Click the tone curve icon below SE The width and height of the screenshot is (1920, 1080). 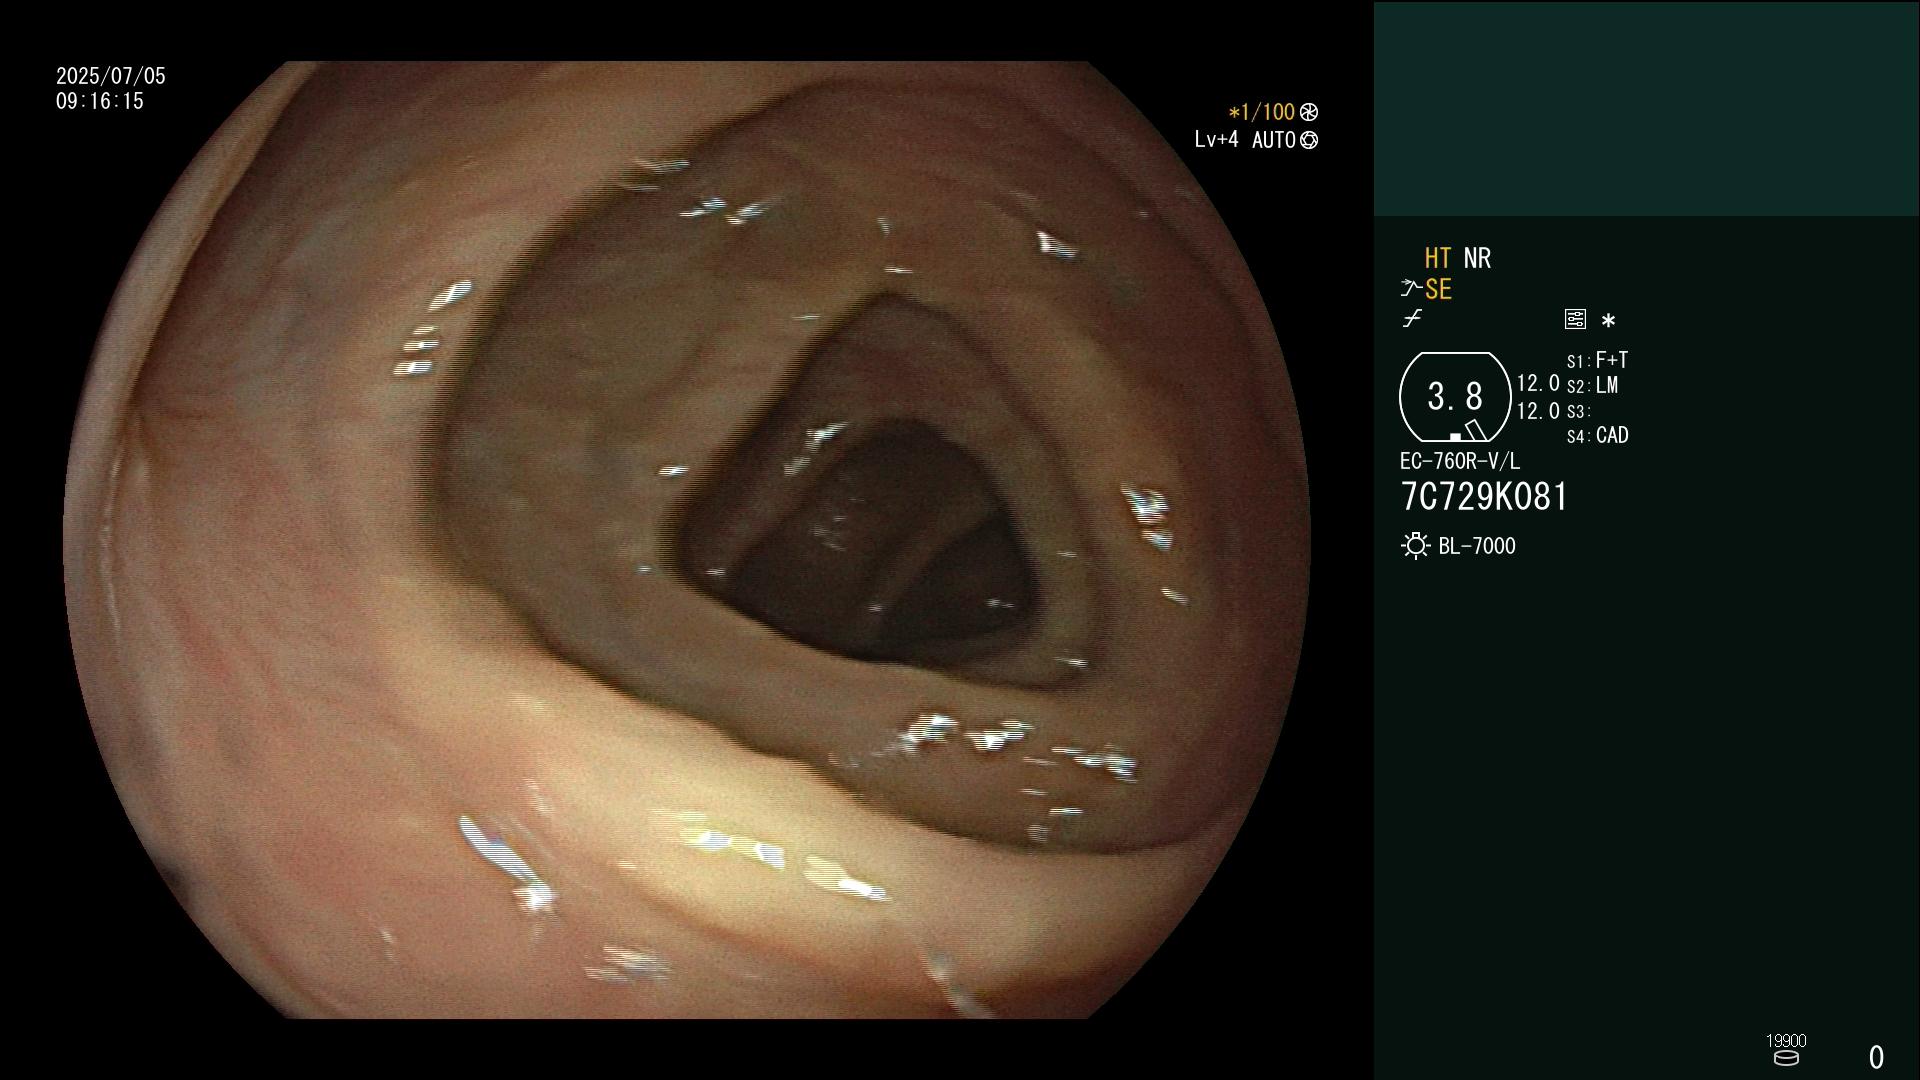pos(1412,319)
